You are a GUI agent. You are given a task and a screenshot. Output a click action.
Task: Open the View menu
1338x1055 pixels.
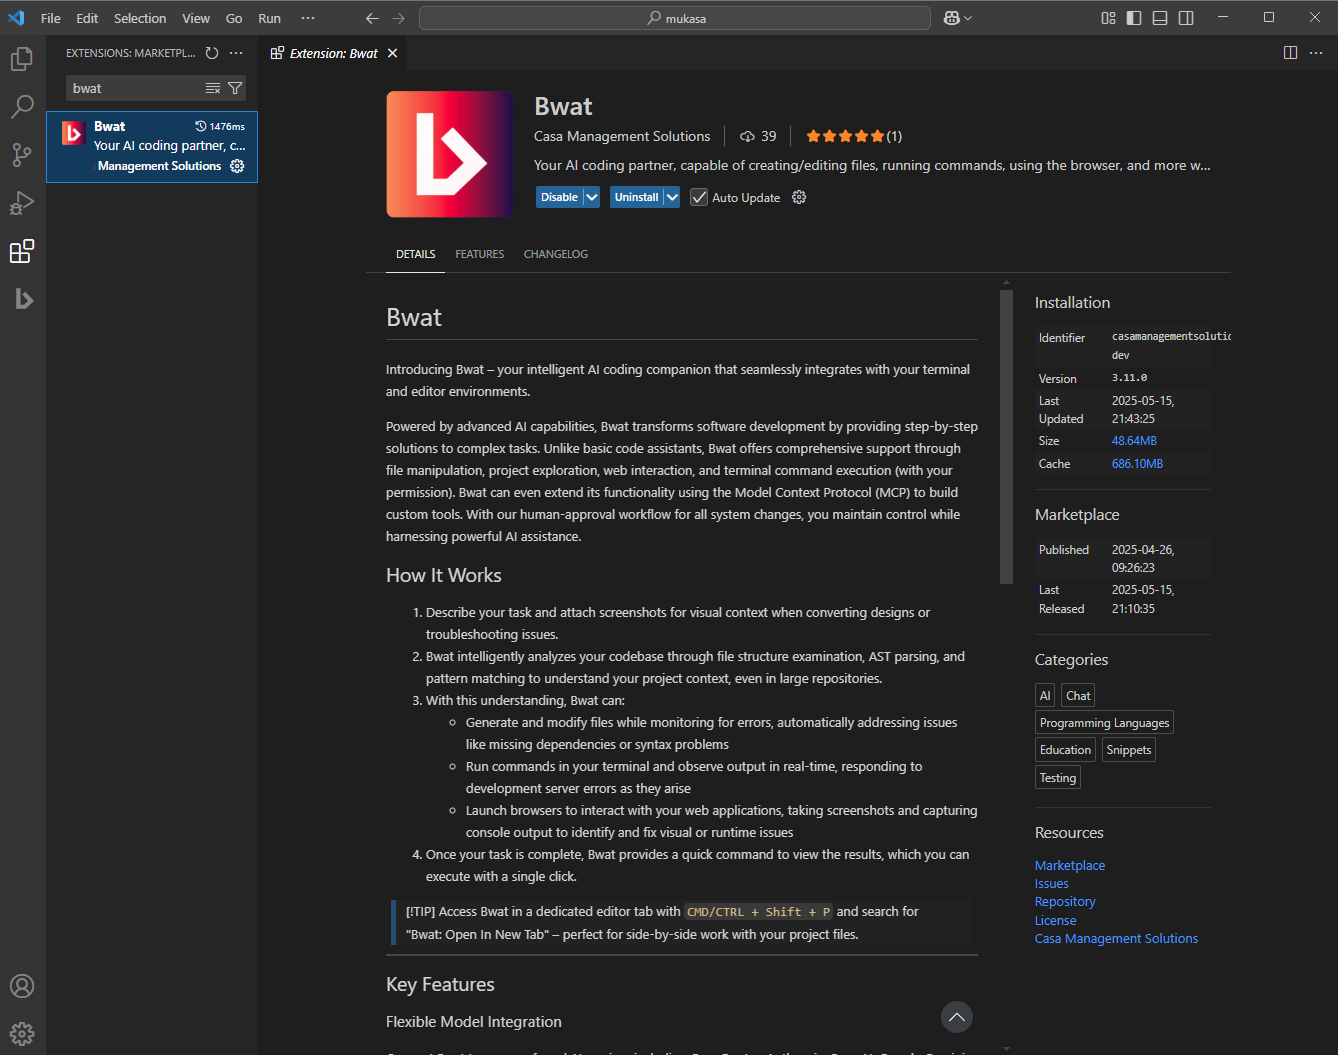(196, 18)
